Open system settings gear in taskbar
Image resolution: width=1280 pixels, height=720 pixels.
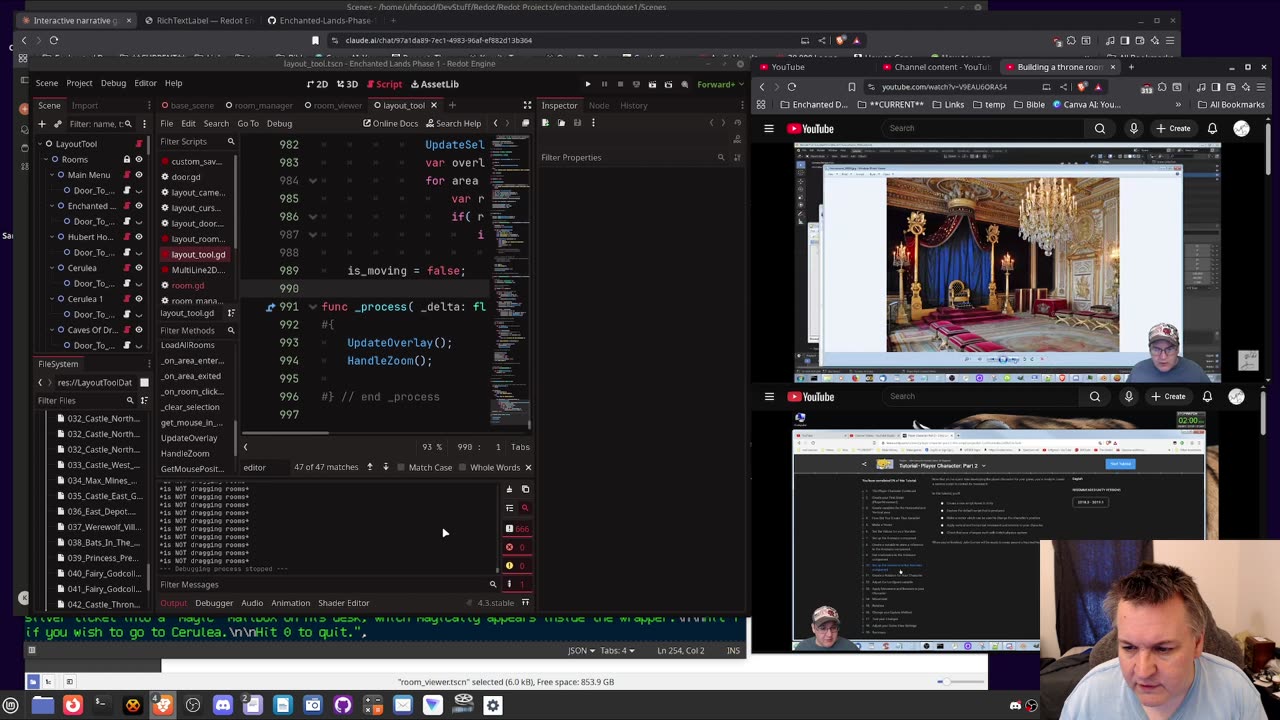coord(492,705)
